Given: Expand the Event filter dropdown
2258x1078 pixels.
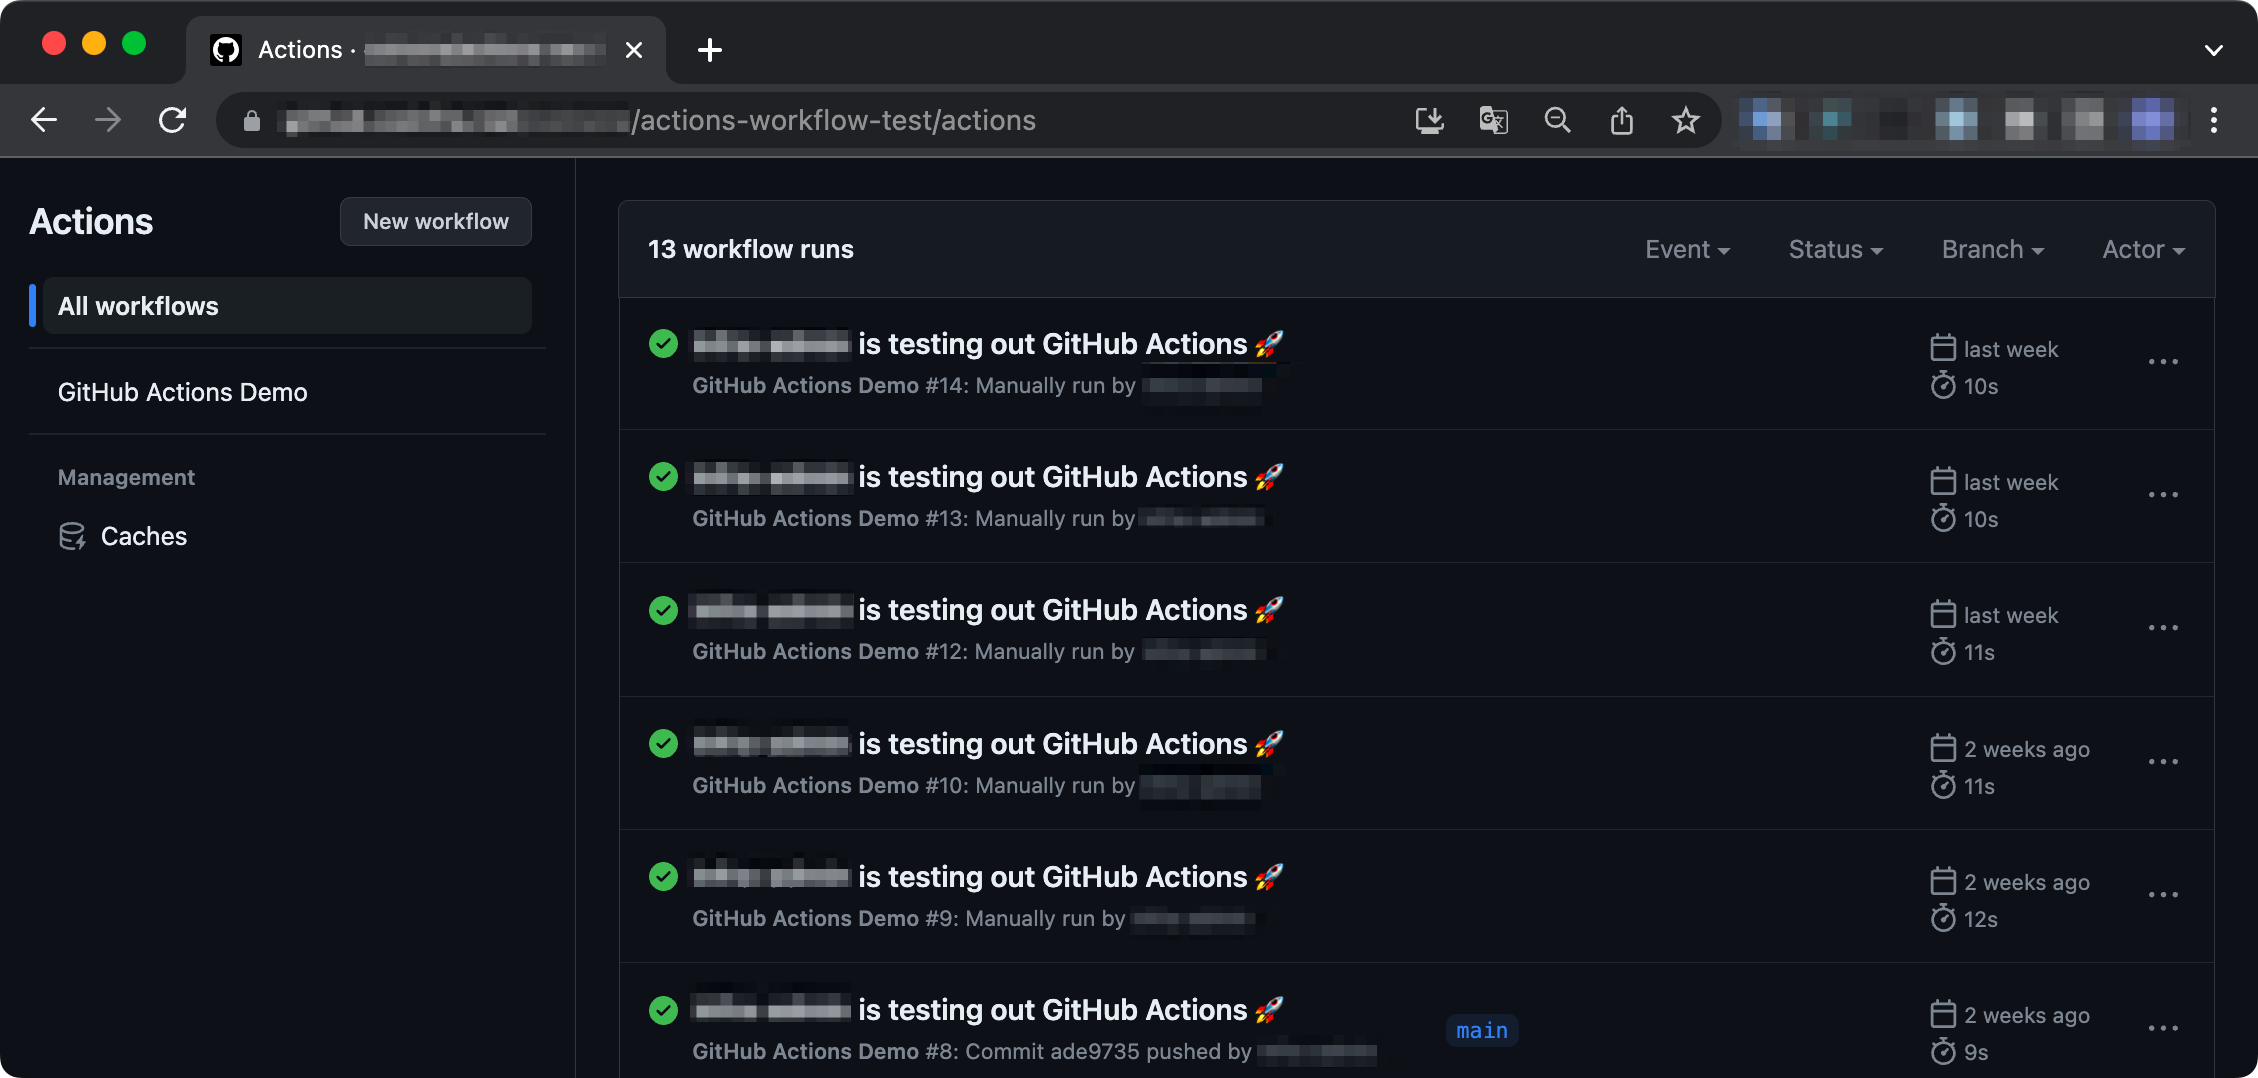Looking at the screenshot, I should point(1687,250).
